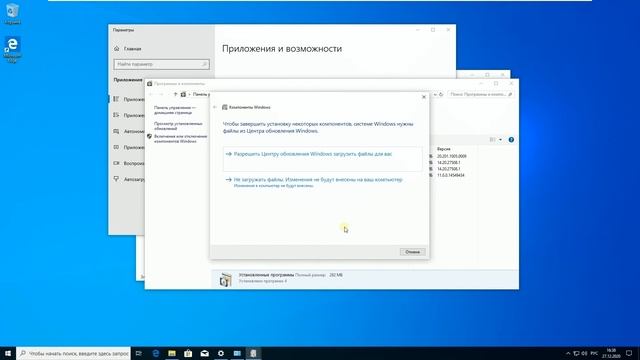This screenshot has height=360, width=640.
Task: Open the Recycle Bin desktop icon
Action: pos(13,13)
